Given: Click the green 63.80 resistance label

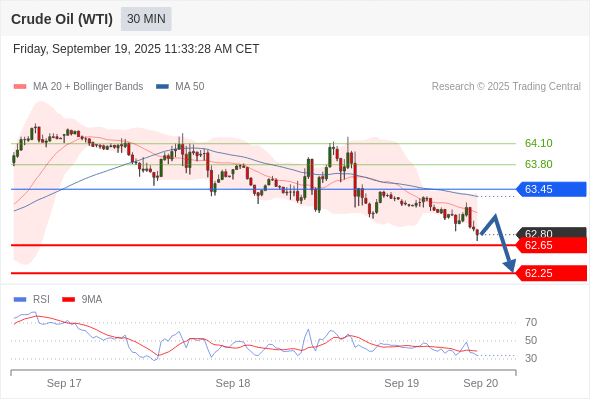Looking at the screenshot, I should 538,164.
